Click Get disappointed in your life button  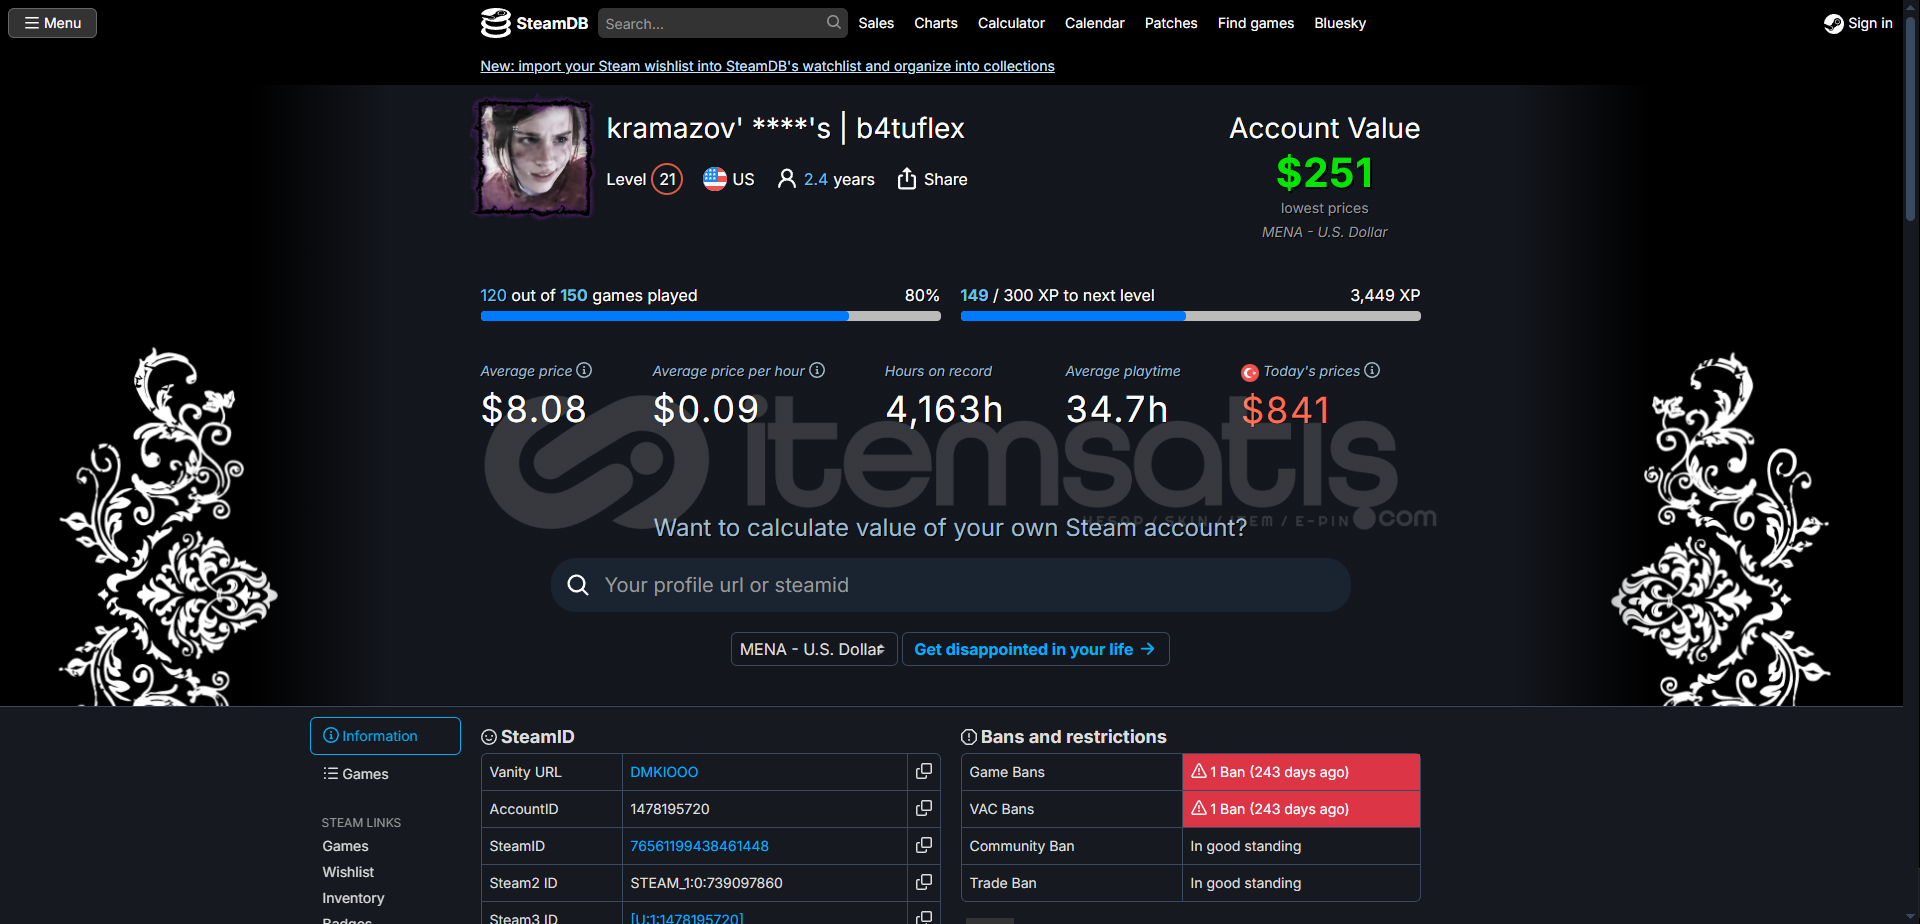(1035, 649)
